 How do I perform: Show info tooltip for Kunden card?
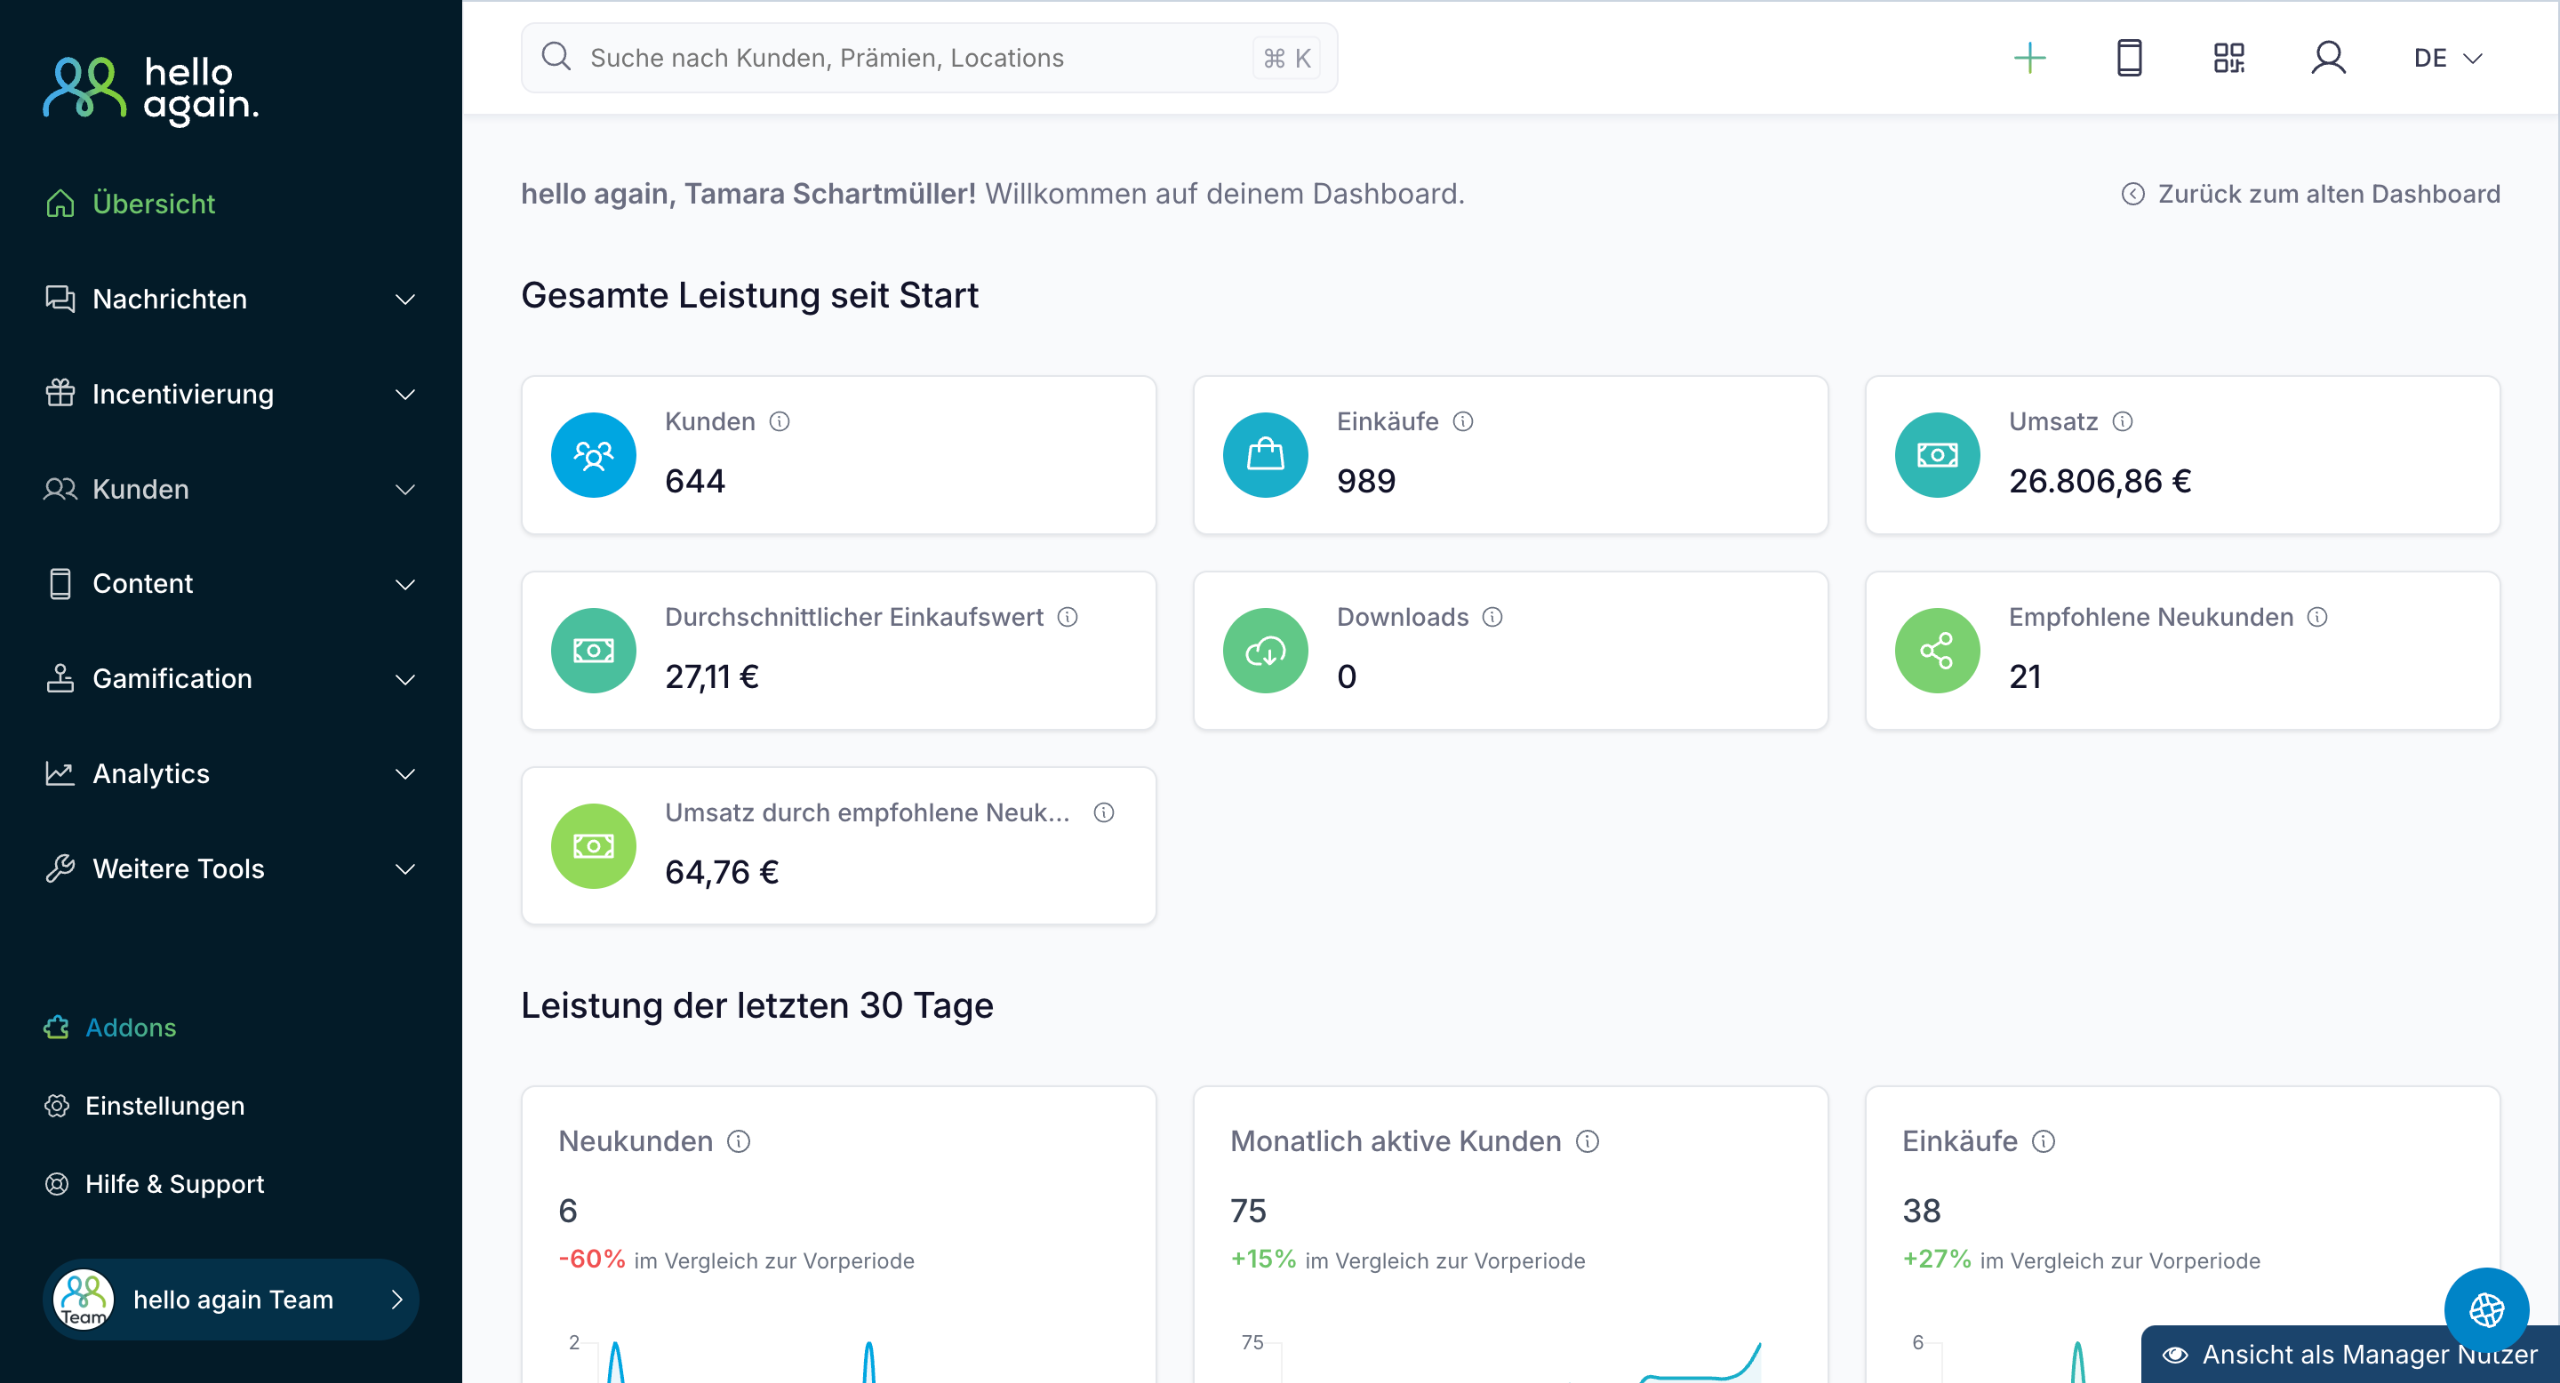[780, 422]
